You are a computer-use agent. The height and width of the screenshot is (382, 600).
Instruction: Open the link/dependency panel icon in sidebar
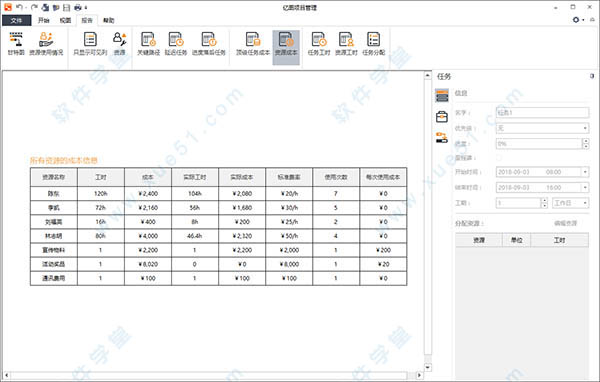[x=442, y=137]
